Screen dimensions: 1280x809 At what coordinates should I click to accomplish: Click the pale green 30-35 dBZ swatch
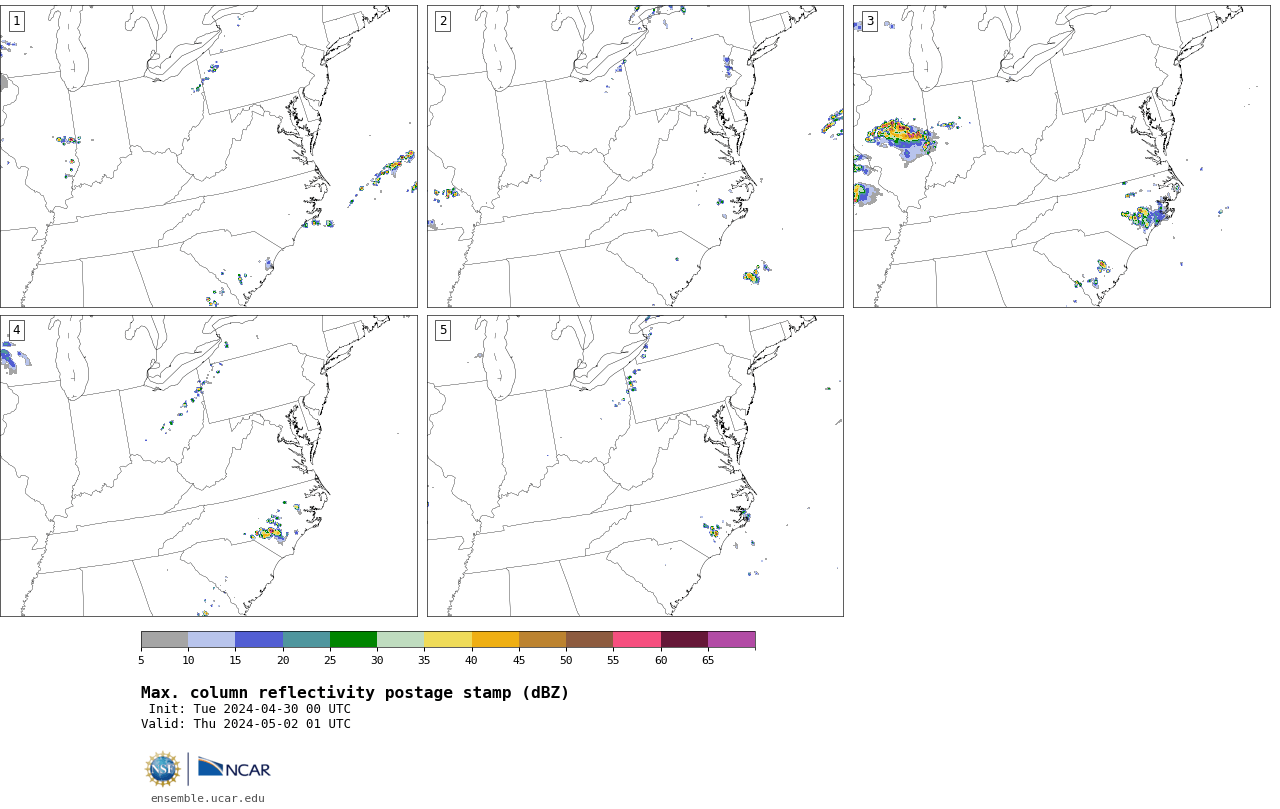400,640
